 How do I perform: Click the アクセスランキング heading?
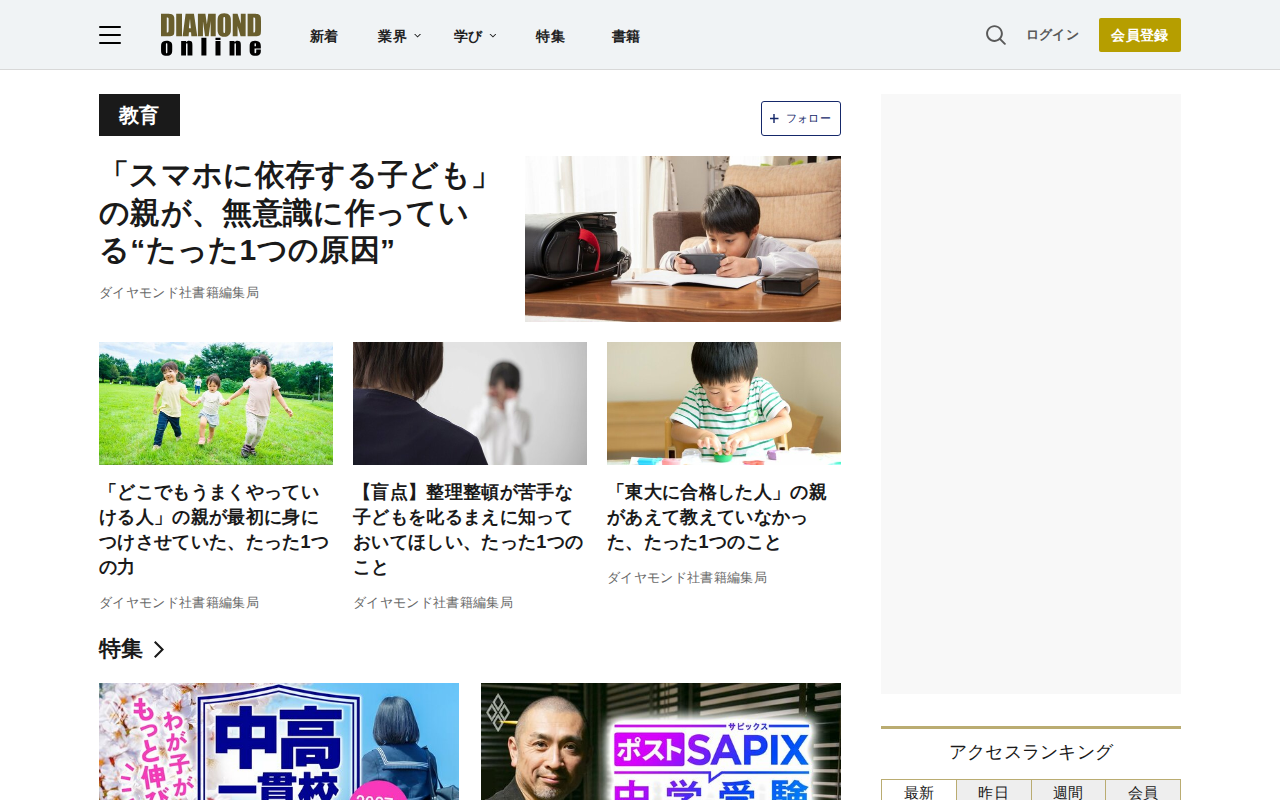(1031, 752)
